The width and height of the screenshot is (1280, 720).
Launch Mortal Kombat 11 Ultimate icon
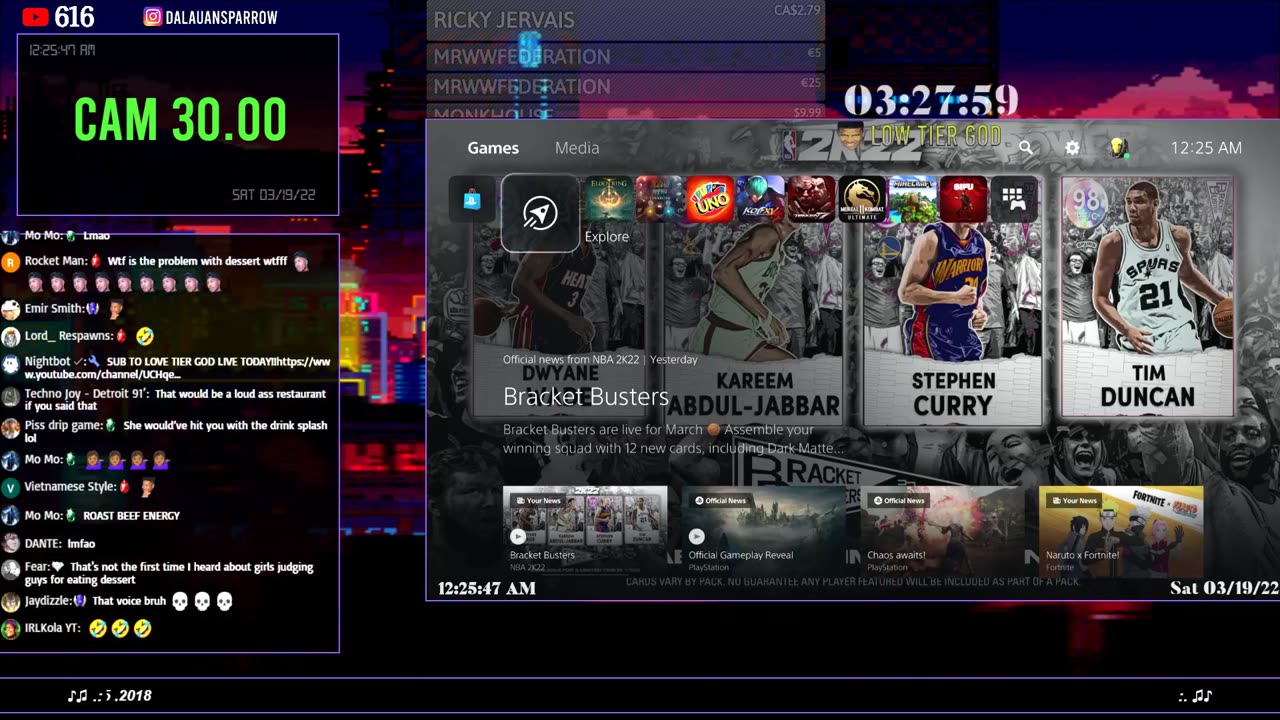click(x=862, y=199)
